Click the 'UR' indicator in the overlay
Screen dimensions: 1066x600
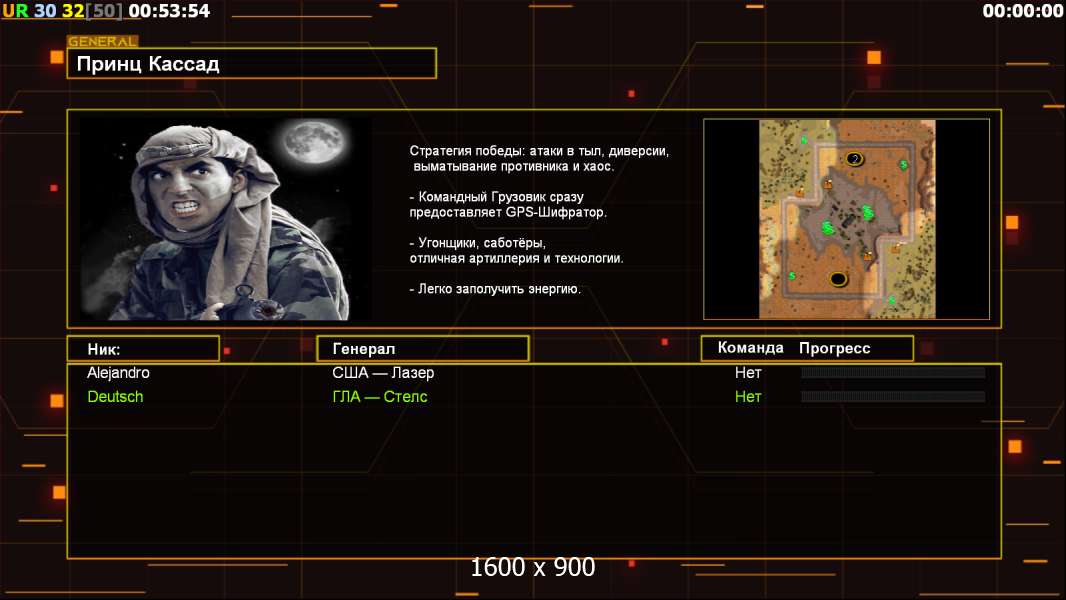coord(15,11)
